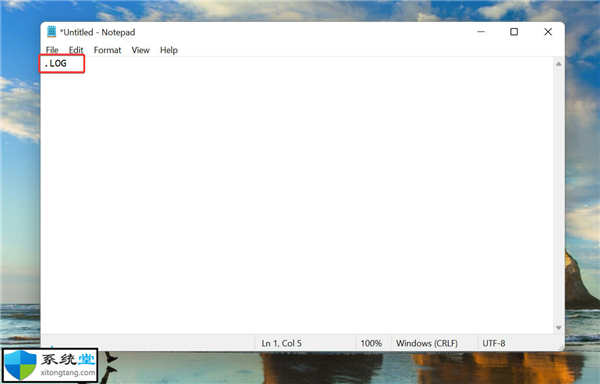The height and width of the screenshot is (384, 600).
Task: Open the View menu
Action: click(x=140, y=50)
